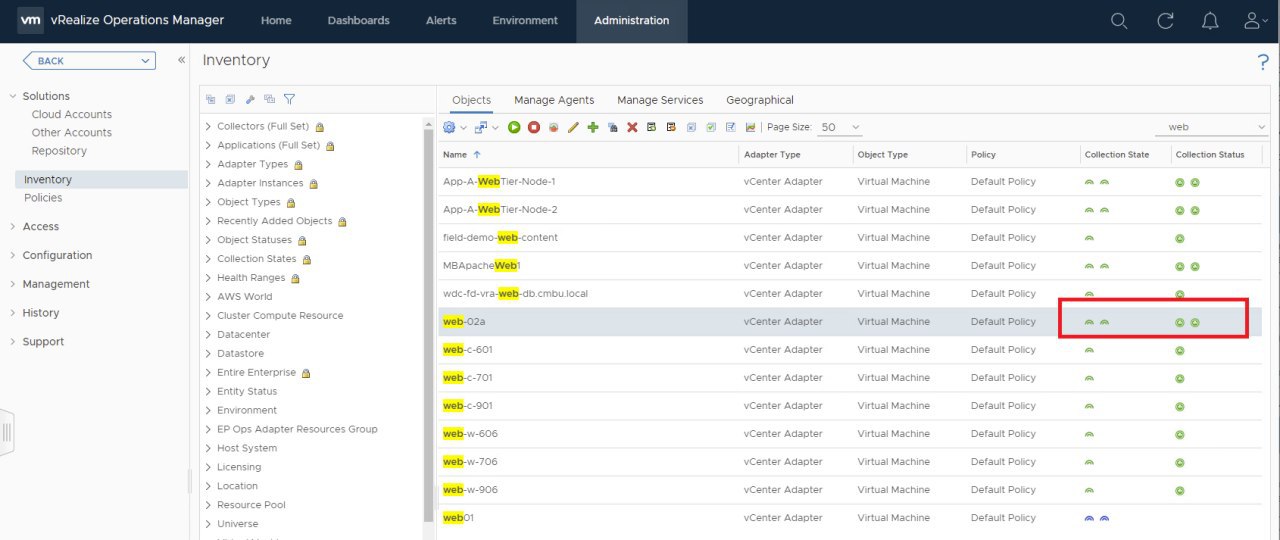Click collection status icon in field-demo-web-content row

click(x=1180, y=238)
